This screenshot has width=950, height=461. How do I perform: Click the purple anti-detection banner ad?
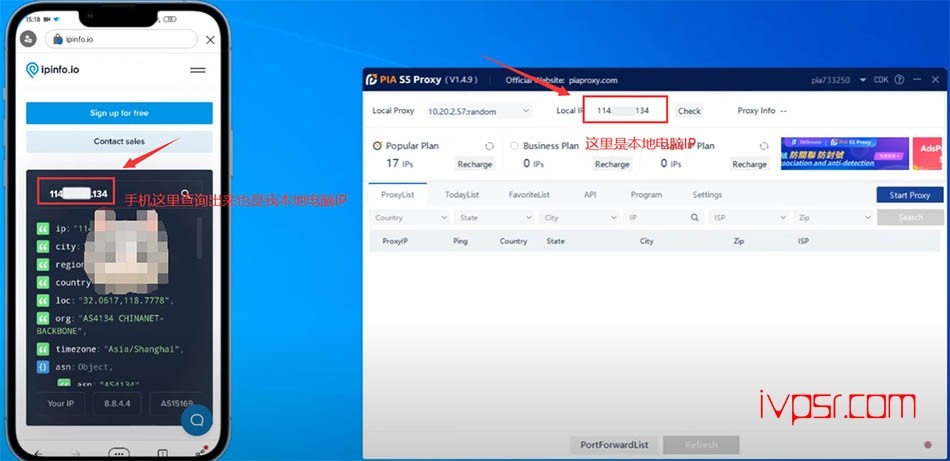point(845,153)
